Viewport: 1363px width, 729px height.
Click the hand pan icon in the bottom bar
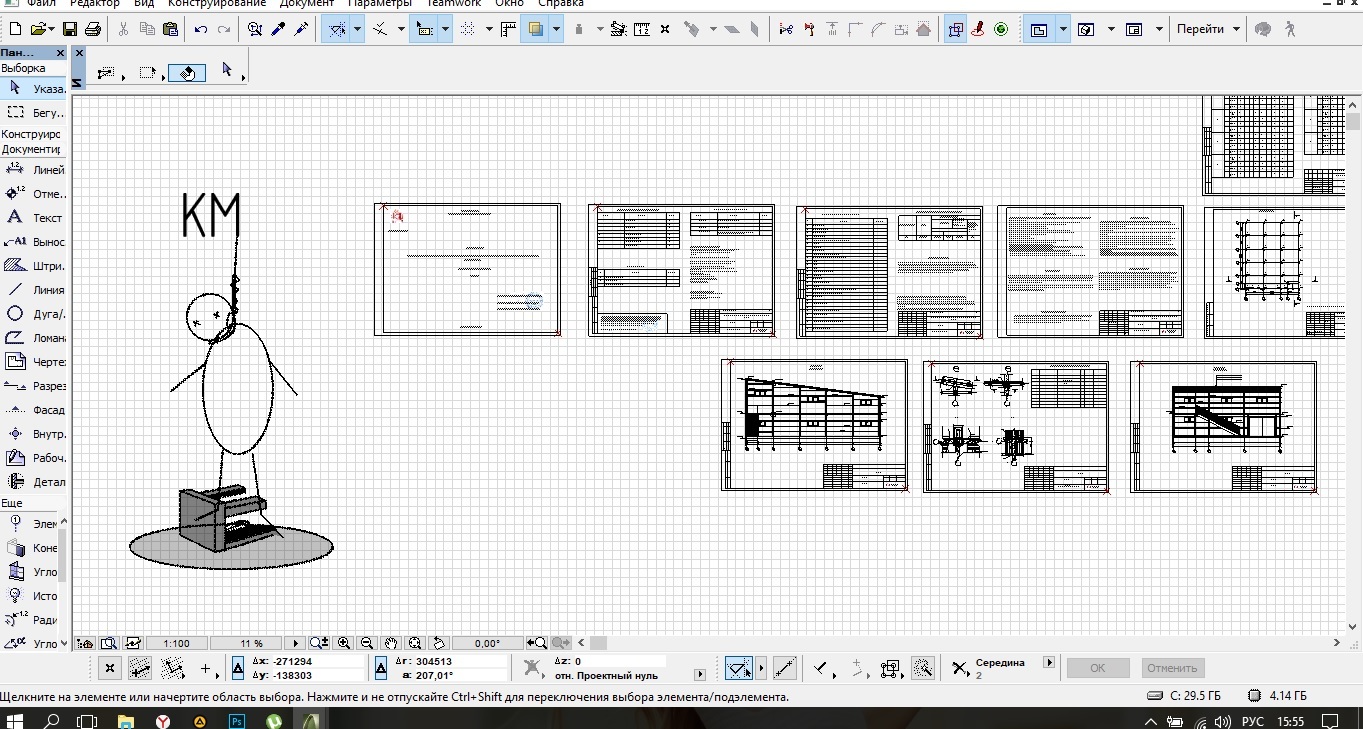point(391,643)
